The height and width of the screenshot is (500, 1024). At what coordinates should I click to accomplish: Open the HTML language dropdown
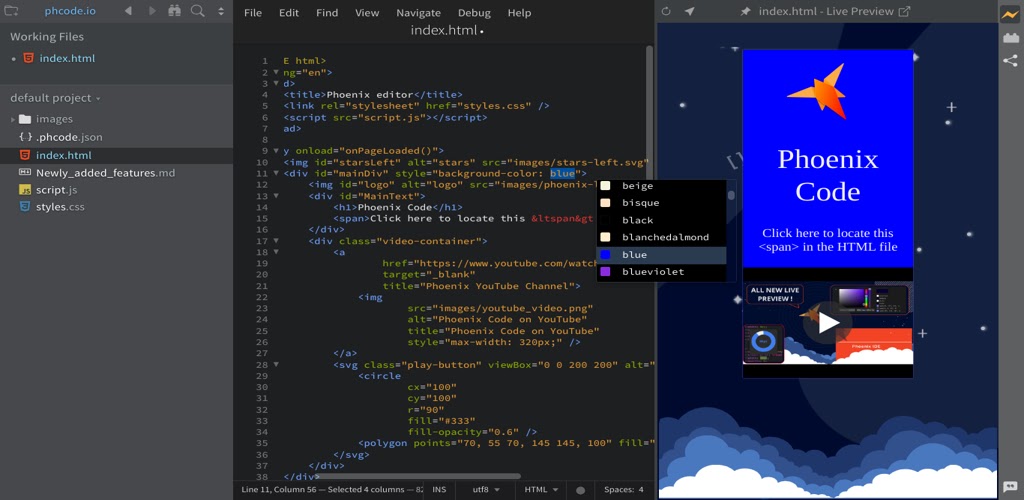(x=542, y=490)
